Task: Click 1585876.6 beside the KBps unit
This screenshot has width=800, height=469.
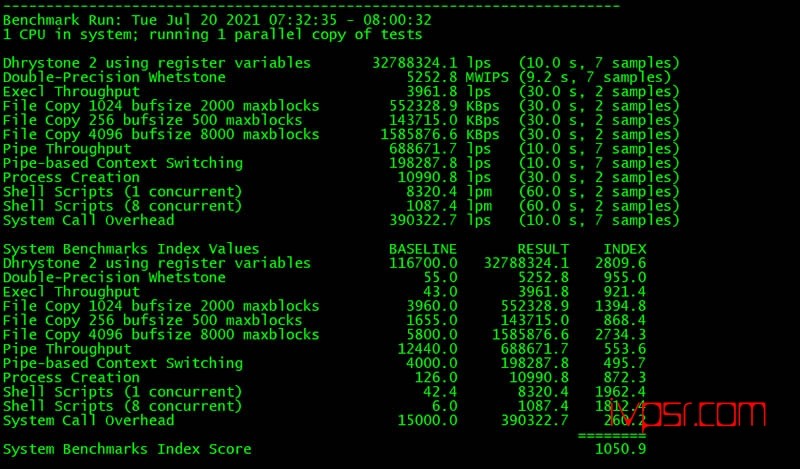Action: pyautogui.click(x=419, y=135)
